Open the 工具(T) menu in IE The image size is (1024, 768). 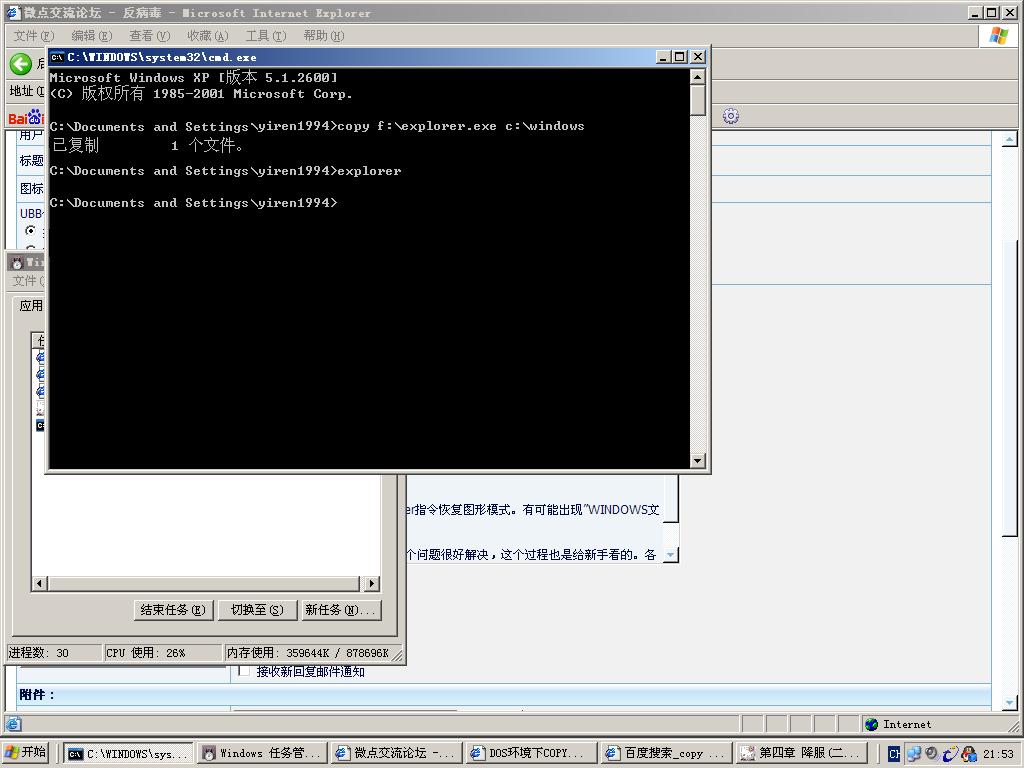tap(265, 36)
